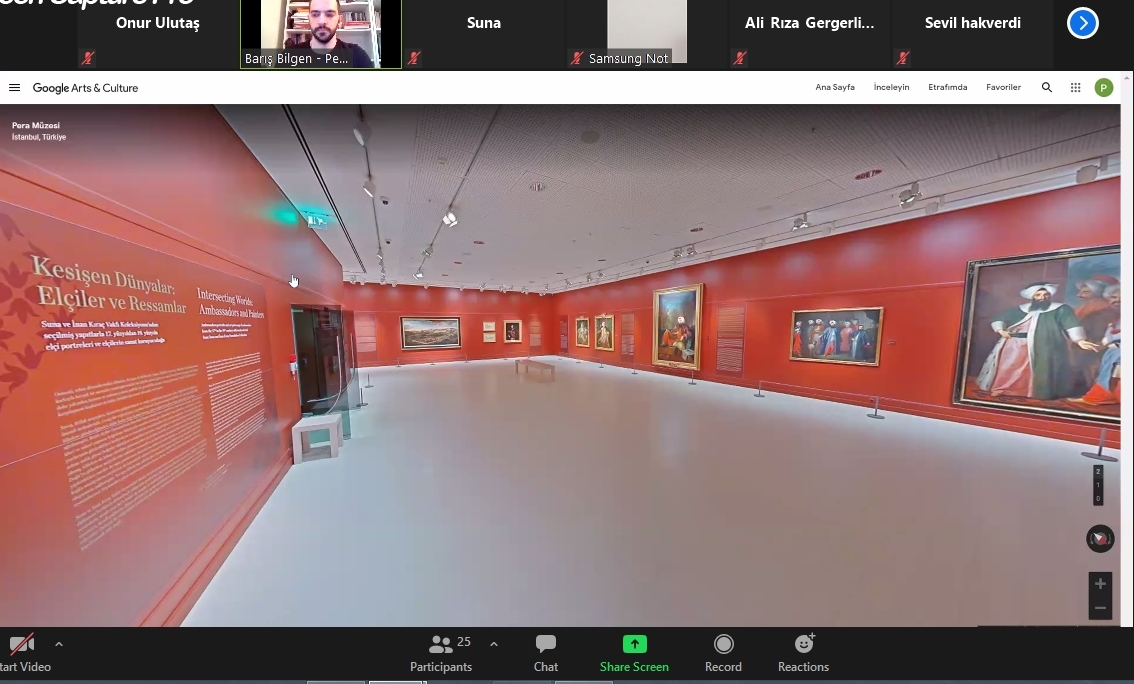1134x684 pixels.
Task: Click the group painting of figures in robes
Action: click(836, 335)
